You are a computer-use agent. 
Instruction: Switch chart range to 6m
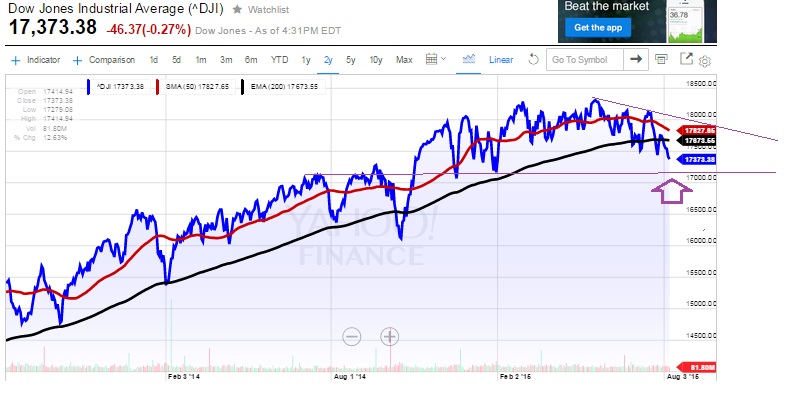(x=248, y=60)
